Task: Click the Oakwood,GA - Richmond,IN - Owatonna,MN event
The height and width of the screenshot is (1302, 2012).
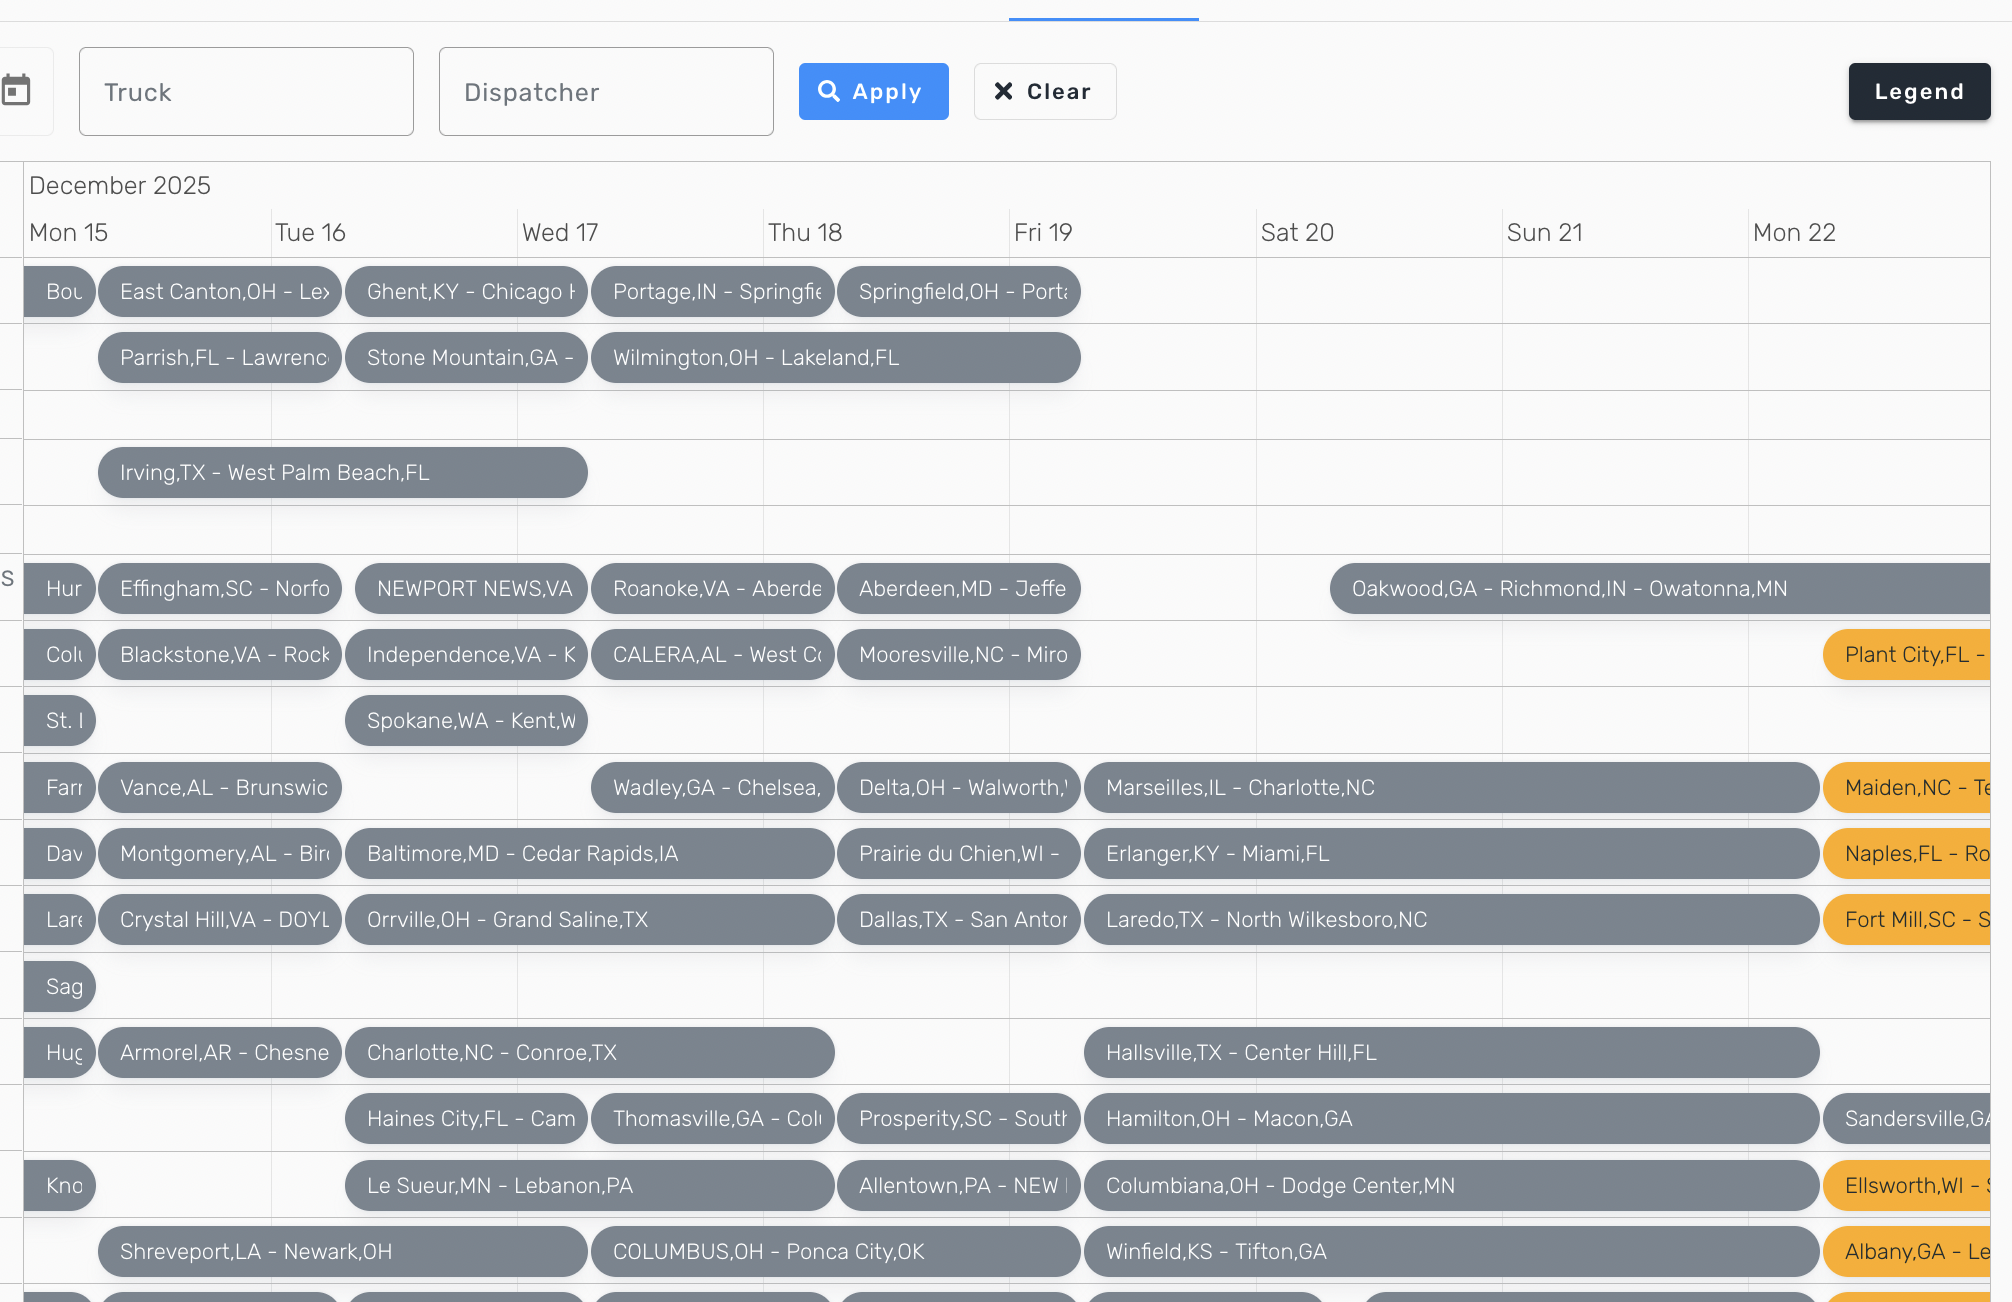Action: [1569, 588]
